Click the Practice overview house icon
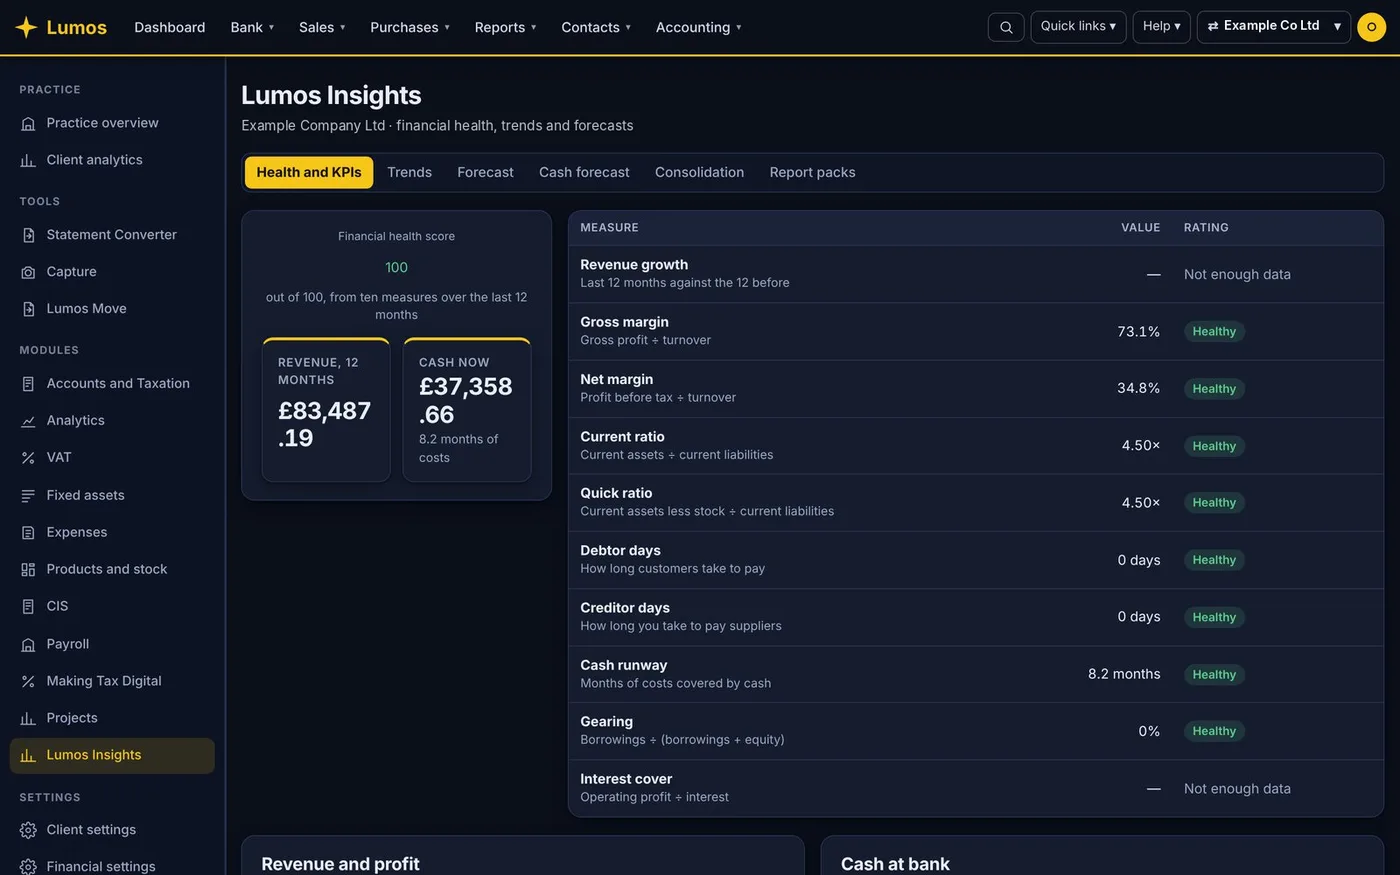This screenshot has height=875, width=1400. pyautogui.click(x=28, y=124)
